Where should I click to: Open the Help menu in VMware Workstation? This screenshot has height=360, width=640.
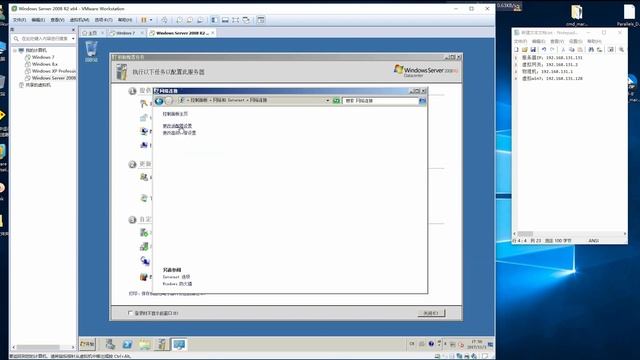tap(125, 20)
